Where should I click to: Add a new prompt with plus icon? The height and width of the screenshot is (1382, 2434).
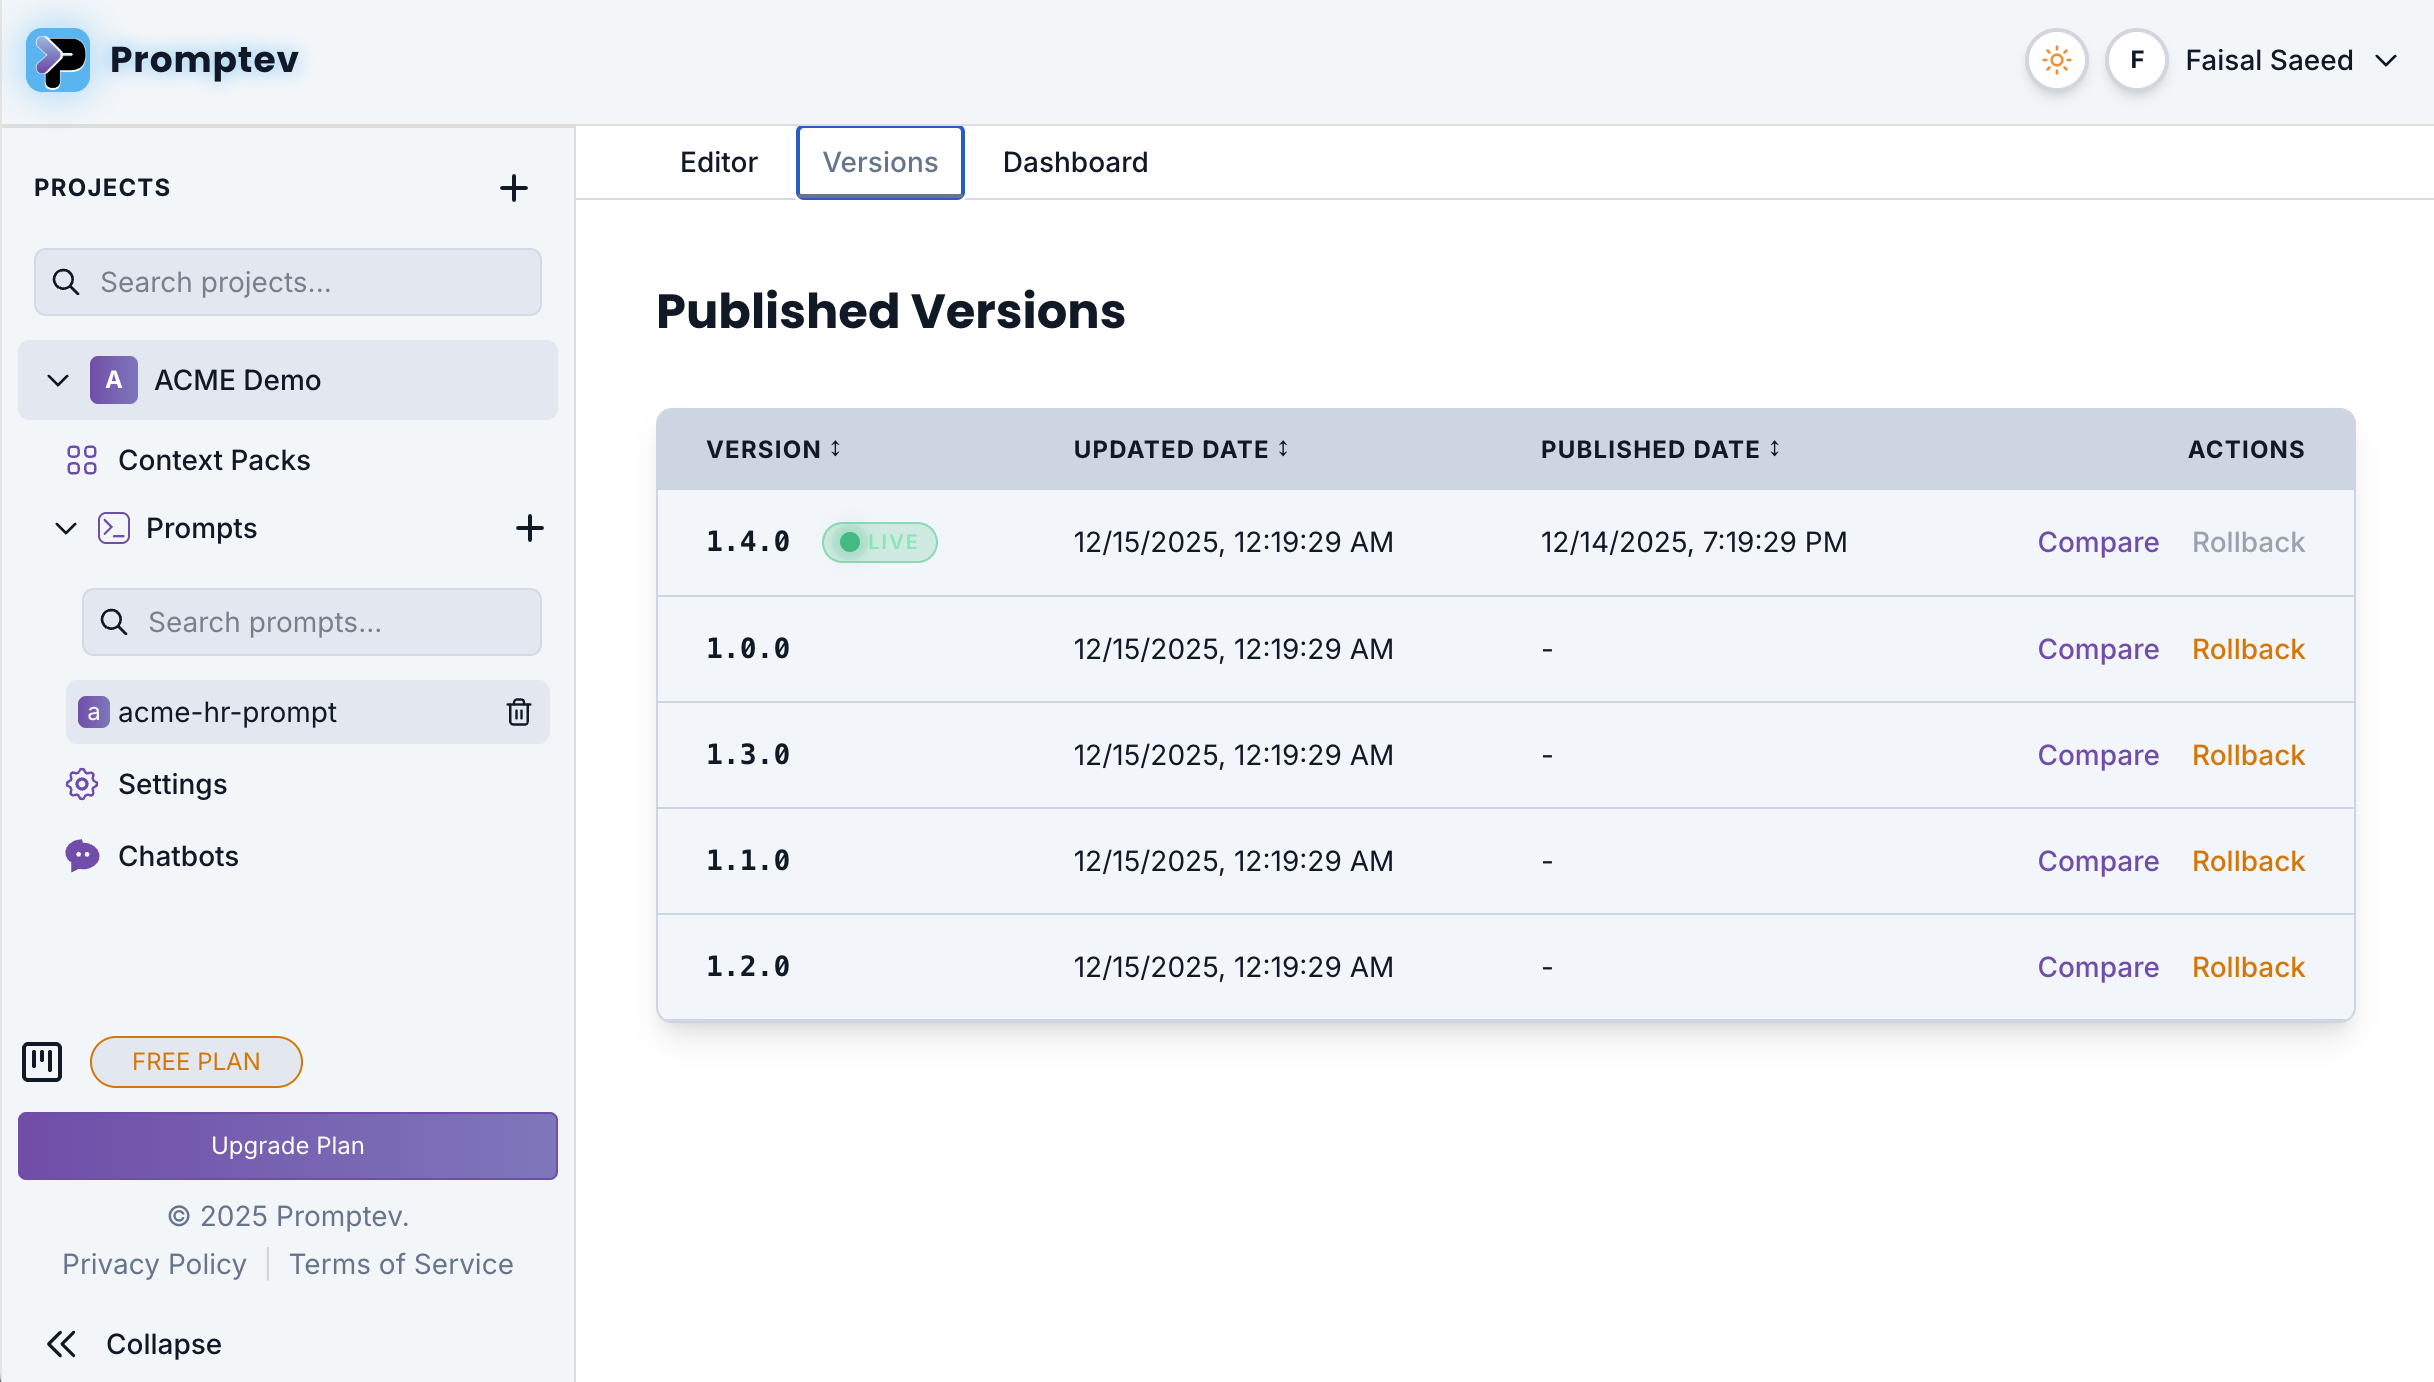[529, 528]
